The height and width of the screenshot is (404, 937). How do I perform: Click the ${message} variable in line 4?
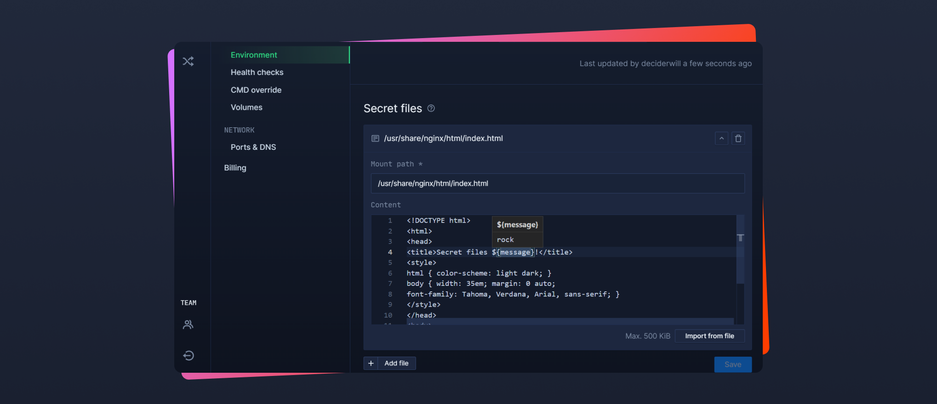tap(514, 252)
